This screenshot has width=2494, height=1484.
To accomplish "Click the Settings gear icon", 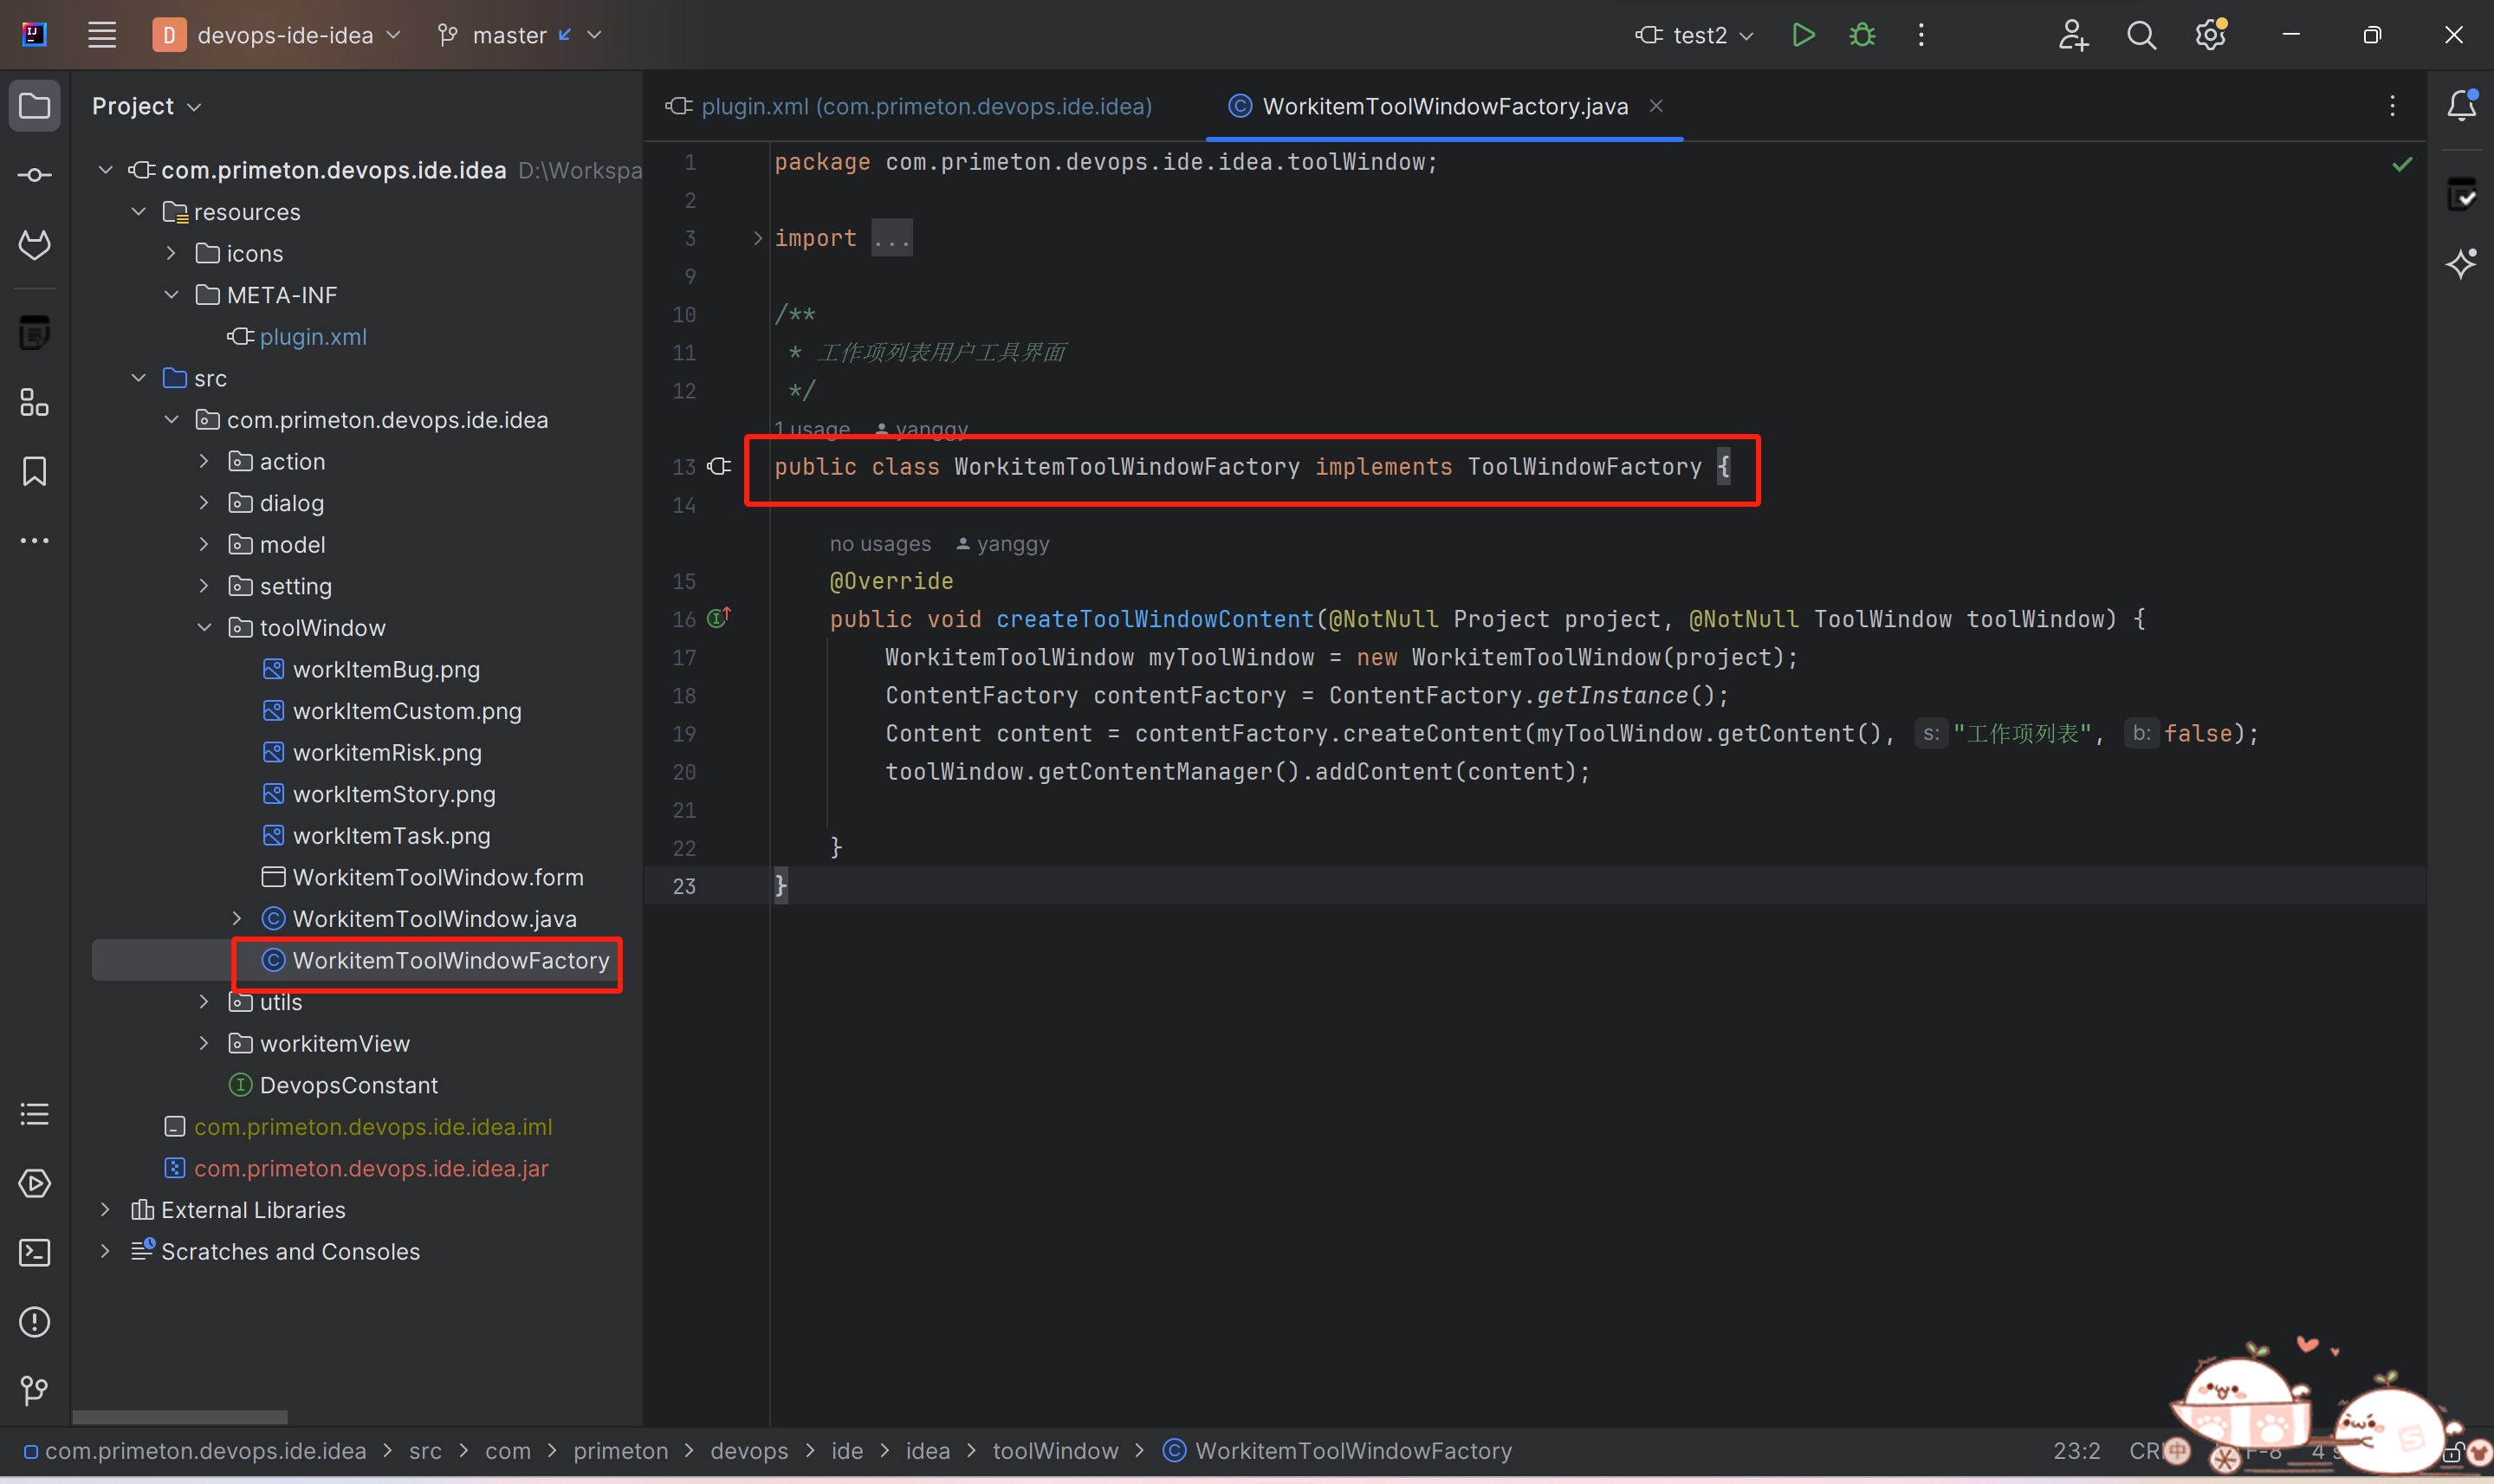I will [x=2212, y=37].
